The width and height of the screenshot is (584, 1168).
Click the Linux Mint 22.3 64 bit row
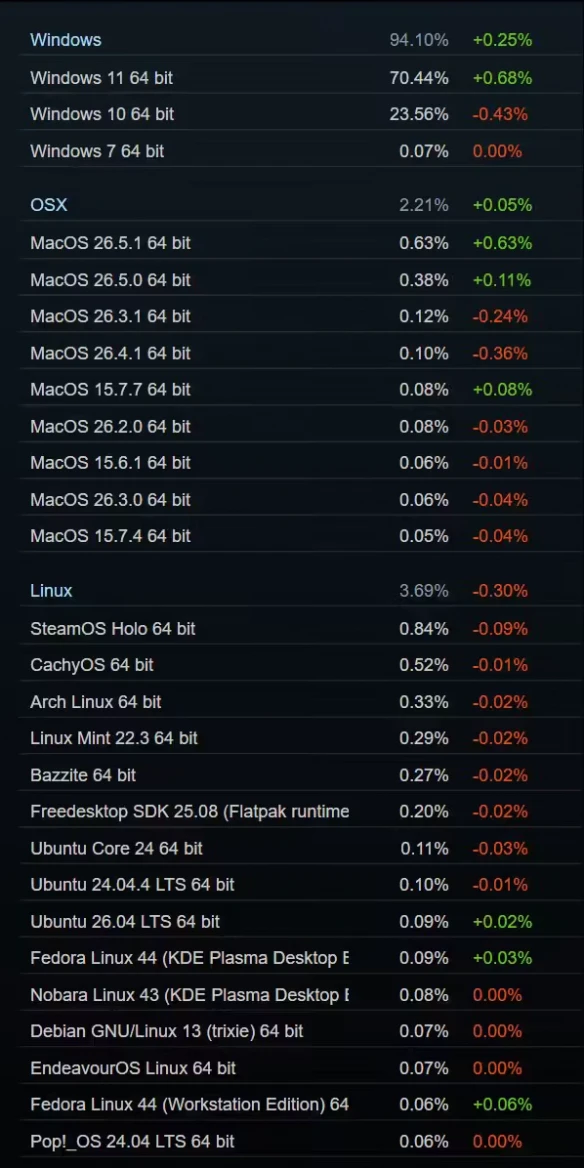[x=292, y=738]
